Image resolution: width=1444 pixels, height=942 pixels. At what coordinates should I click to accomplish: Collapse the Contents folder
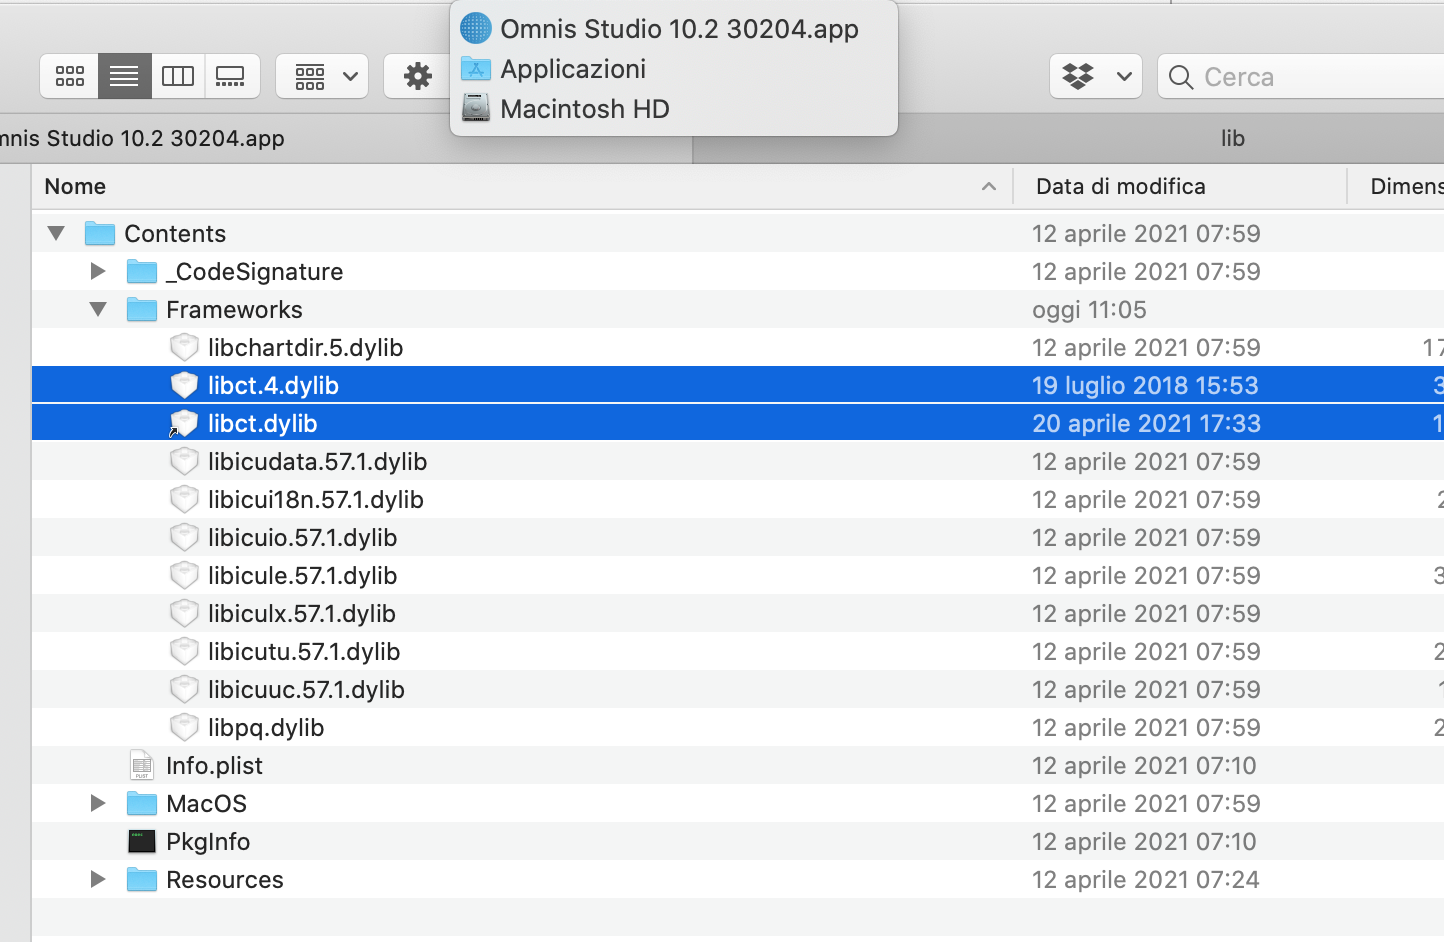[56, 233]
